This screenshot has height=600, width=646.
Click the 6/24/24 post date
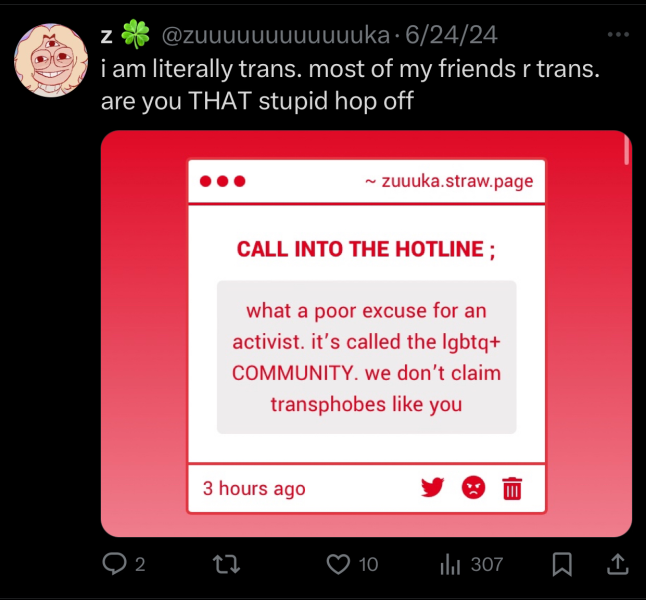[x=451, y=35]
